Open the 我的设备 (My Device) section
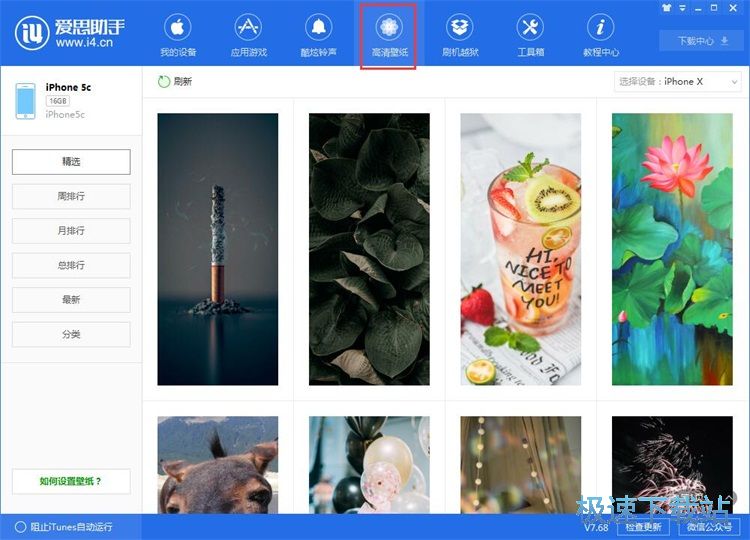Screen dimensions: 750x540 point(177,36)
